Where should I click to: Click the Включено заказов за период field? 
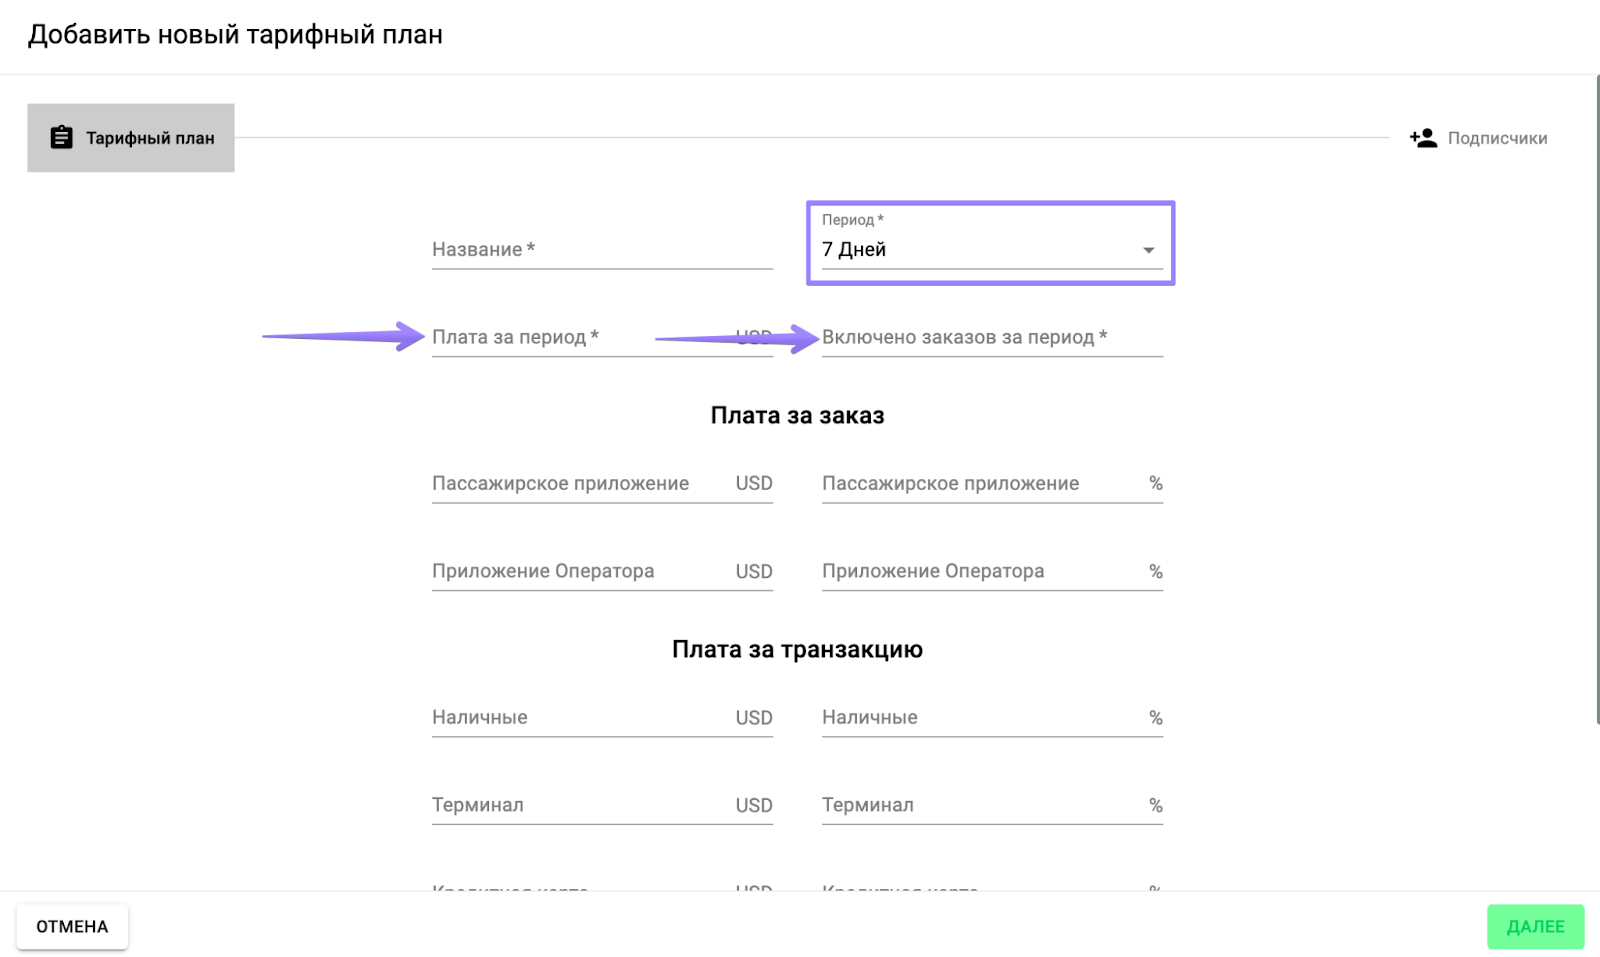click(991, 338)
